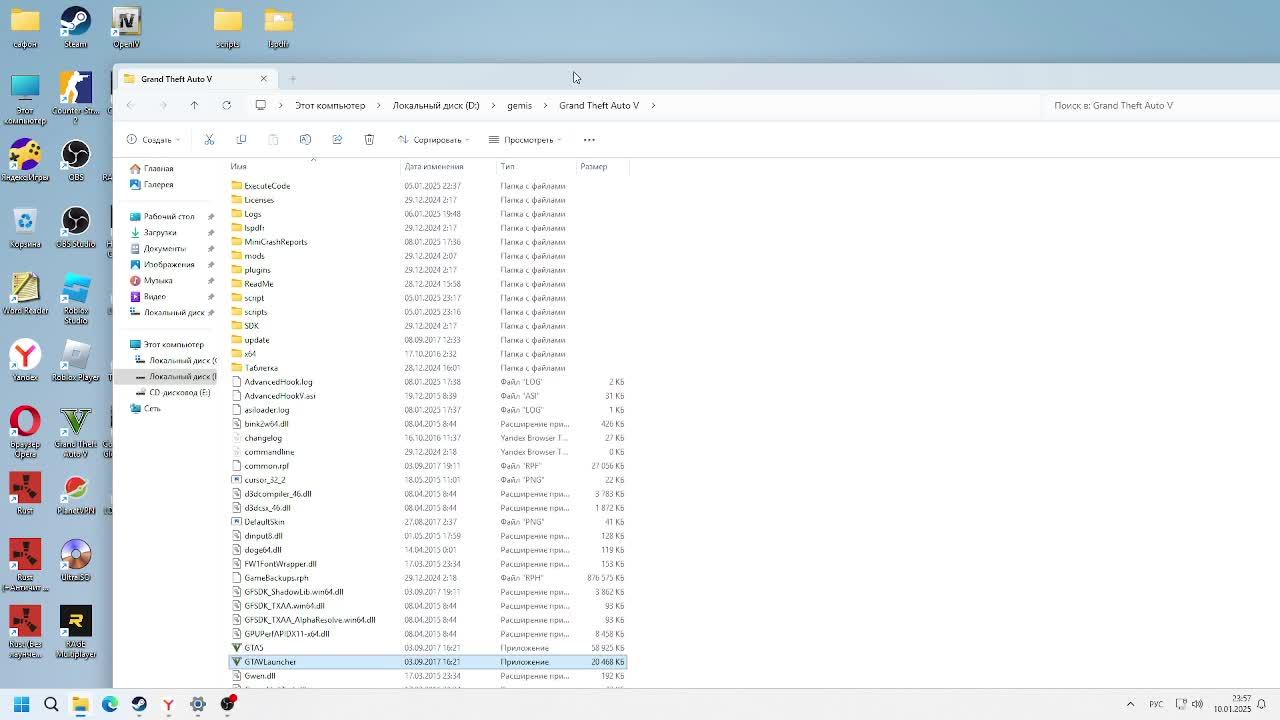Select the Grand Theft Auto V desktop shortcut
Screen dimensions: 1280x720
tap(76, 432)
